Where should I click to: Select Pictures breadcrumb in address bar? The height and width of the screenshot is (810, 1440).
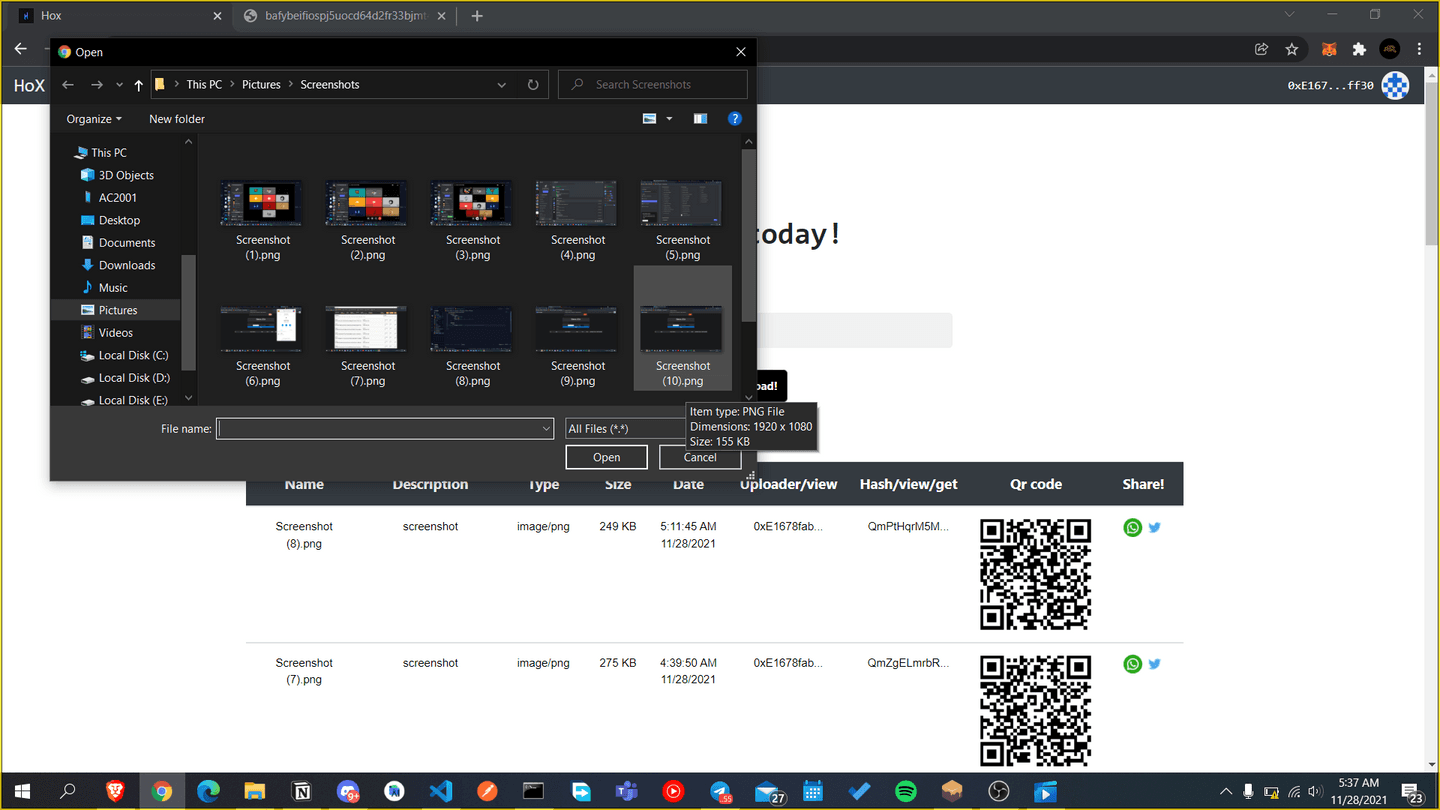tap(261, 85)
